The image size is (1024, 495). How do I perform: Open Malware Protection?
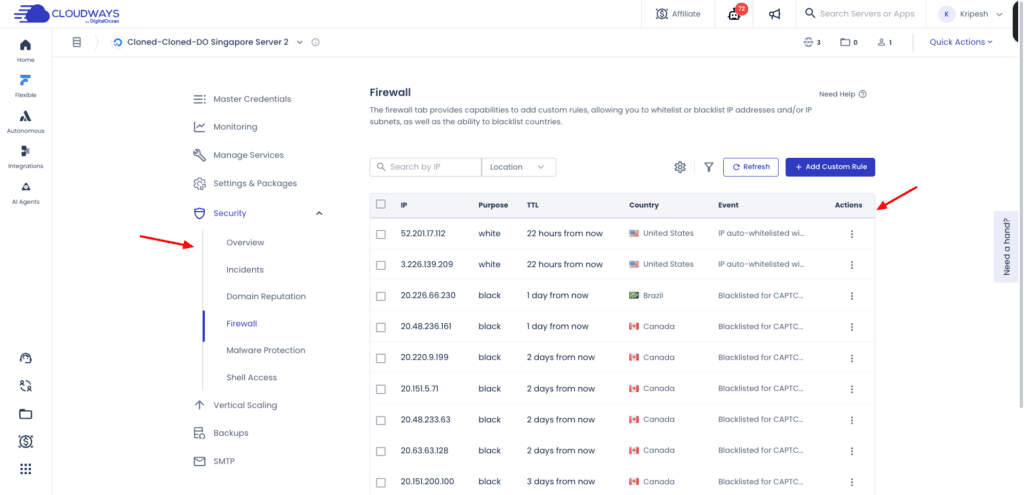point(266,351)
